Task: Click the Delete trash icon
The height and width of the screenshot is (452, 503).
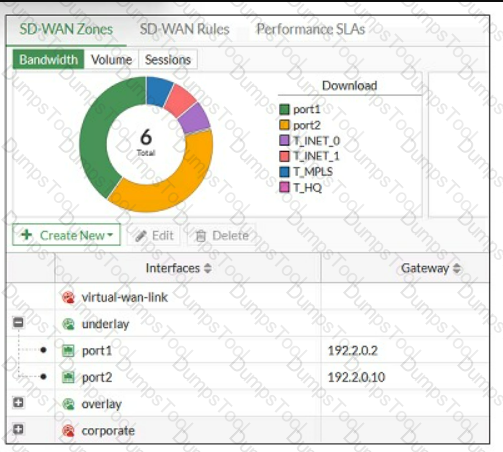Action: click(x=201, y=236)
